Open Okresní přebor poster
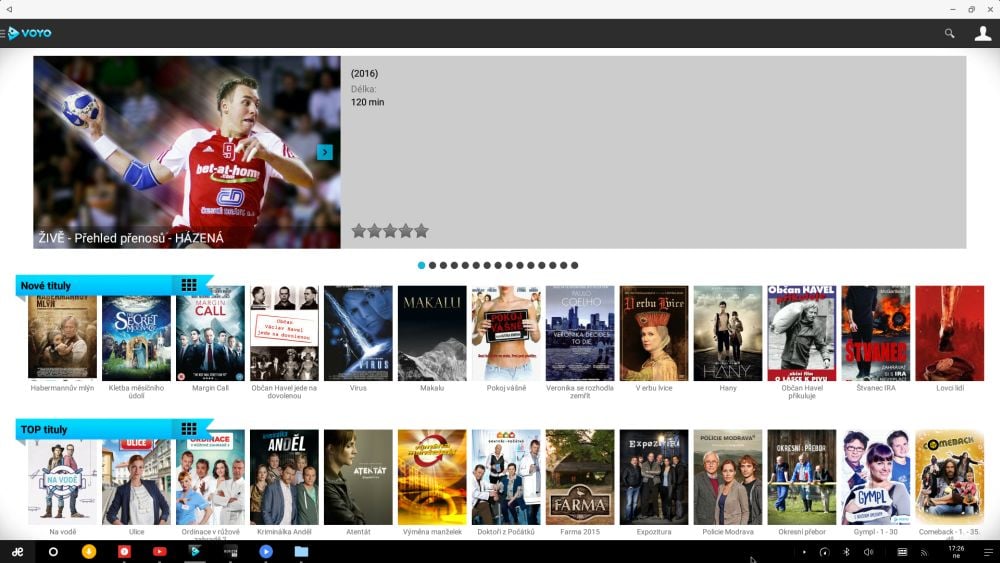Image resolution: width=1000 pixels, height=563 pixels. click(802, 477)
